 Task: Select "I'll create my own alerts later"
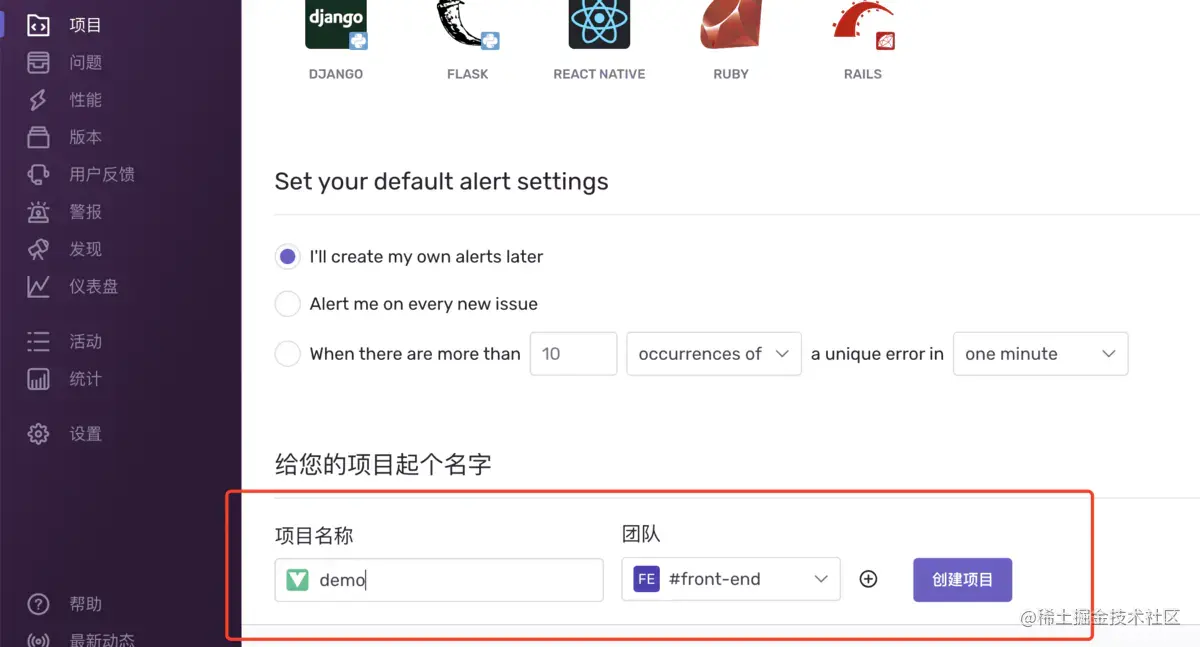287,257
